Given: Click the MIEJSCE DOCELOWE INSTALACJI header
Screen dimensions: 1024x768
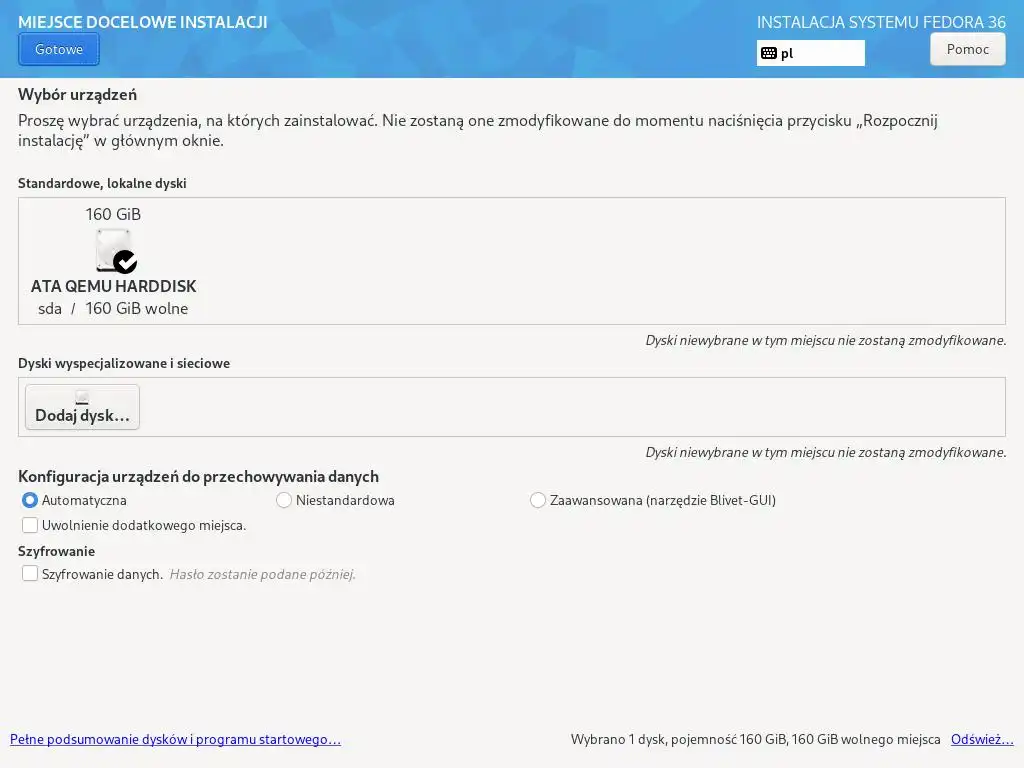Looking at the screenshot, I should coord(143,22).
